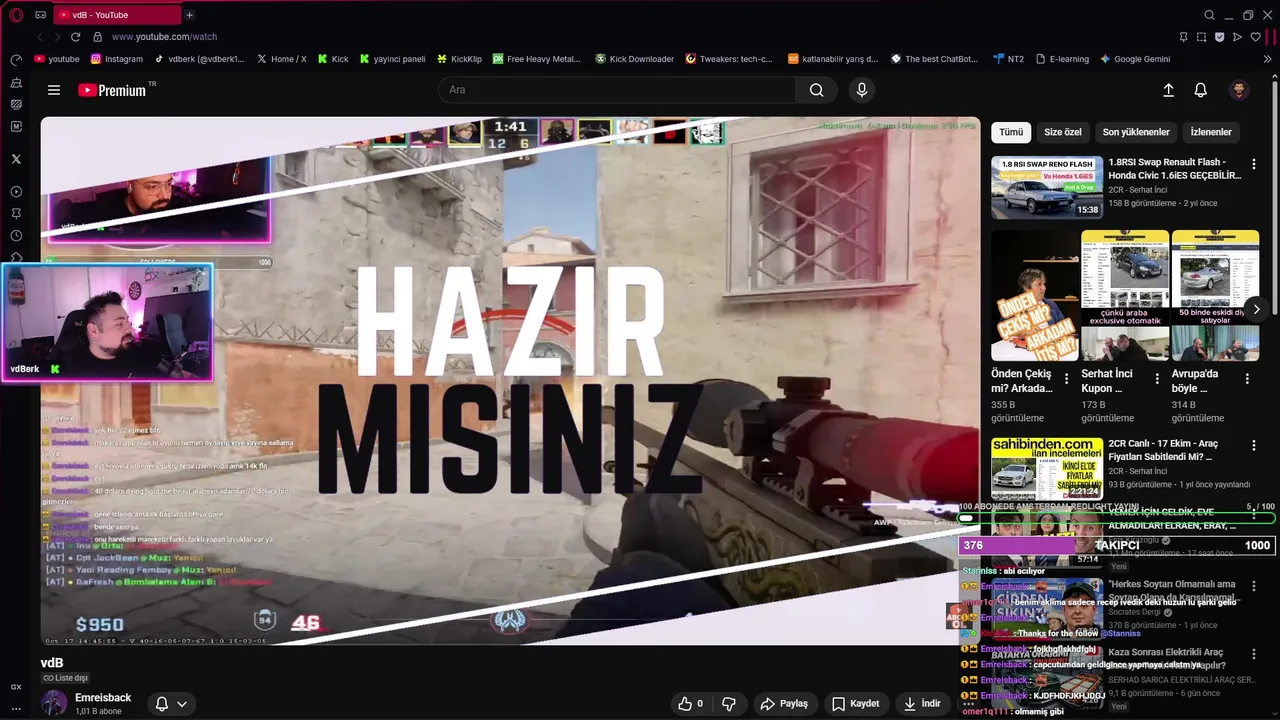Screen dimensions: 1280x720
Task: View site security lock information
Action: pos(98,37)
